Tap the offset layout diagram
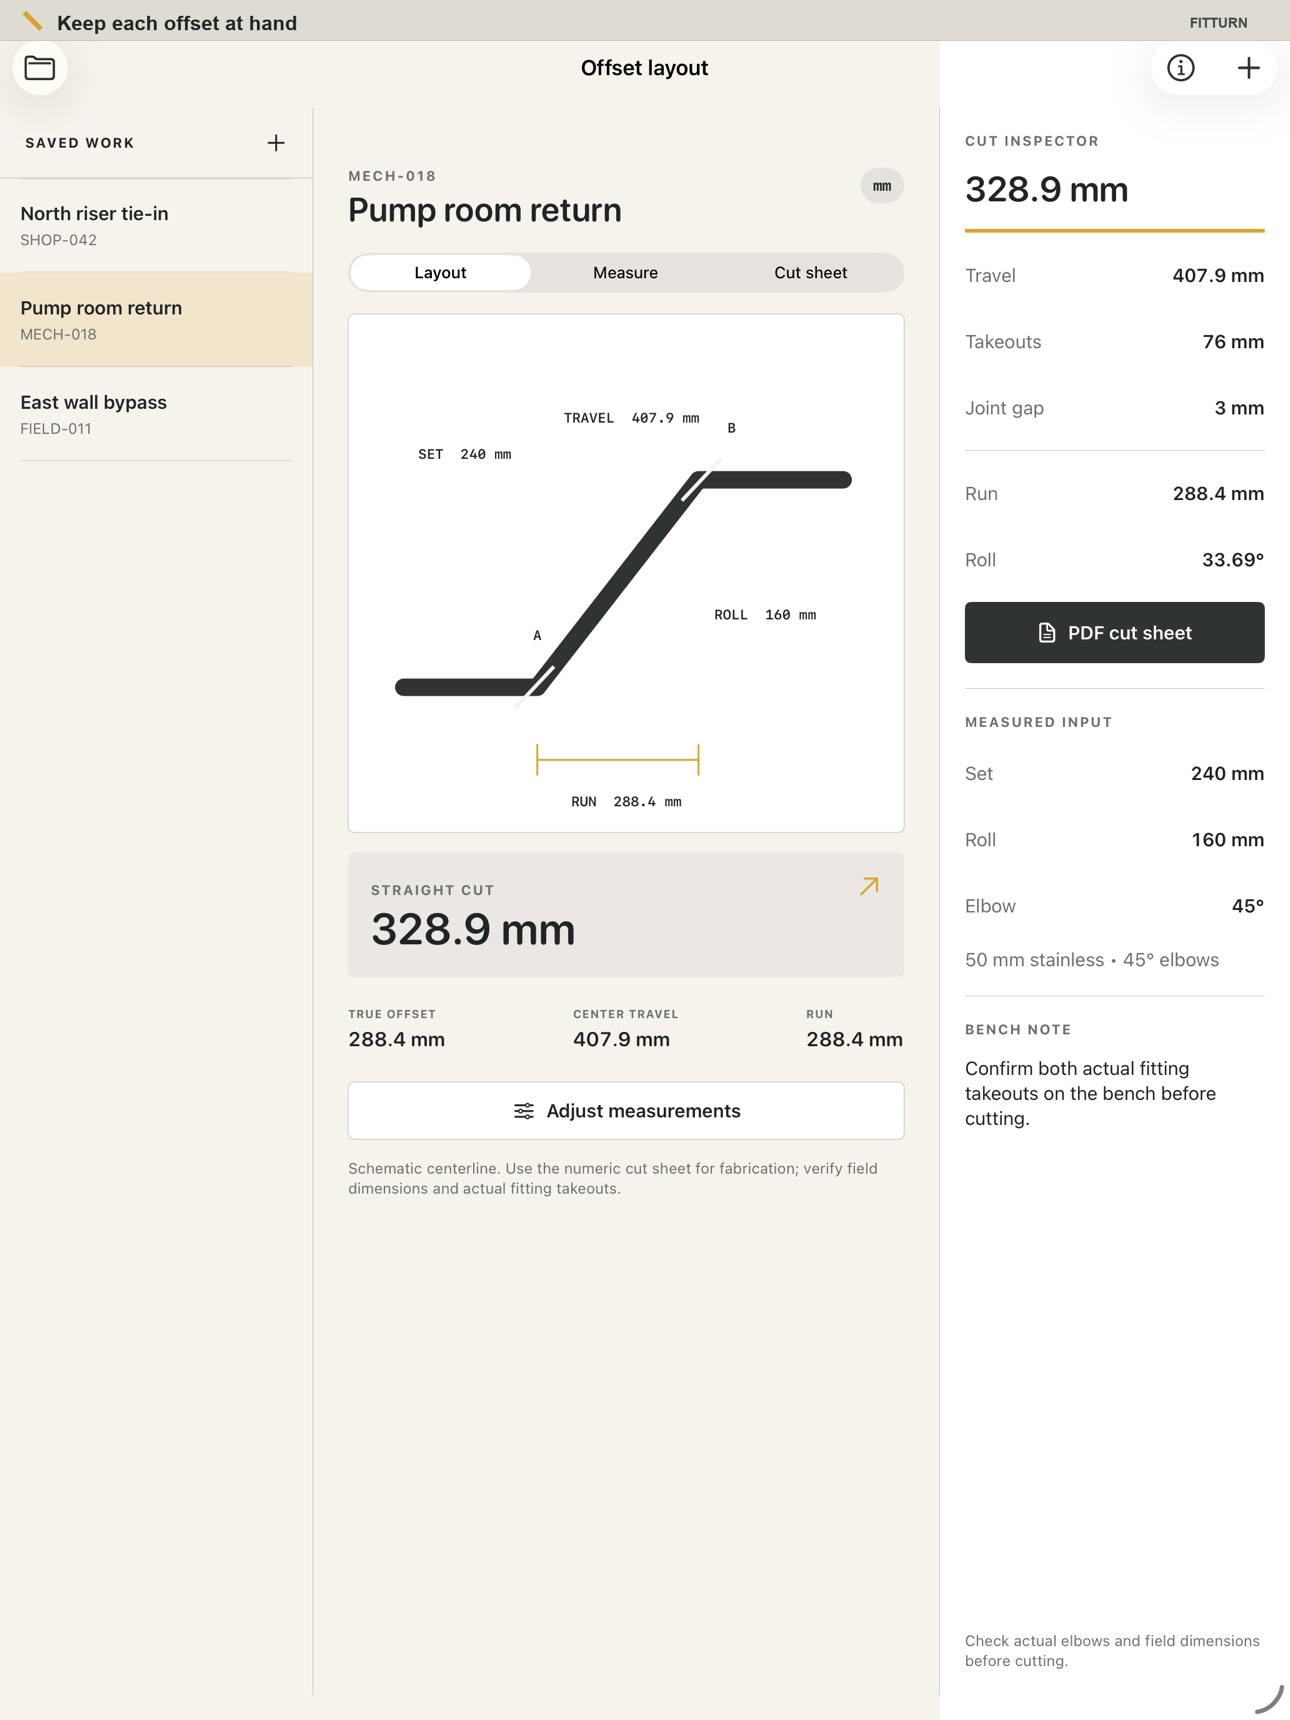Viewport: 1290px width, 1720px height. (x=626, y=573)
